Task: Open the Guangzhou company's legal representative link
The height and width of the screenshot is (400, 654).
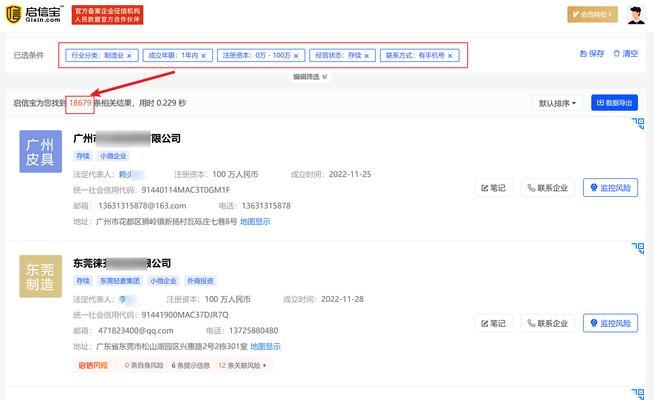Action: pyautogui.click(x=131, y=174)
